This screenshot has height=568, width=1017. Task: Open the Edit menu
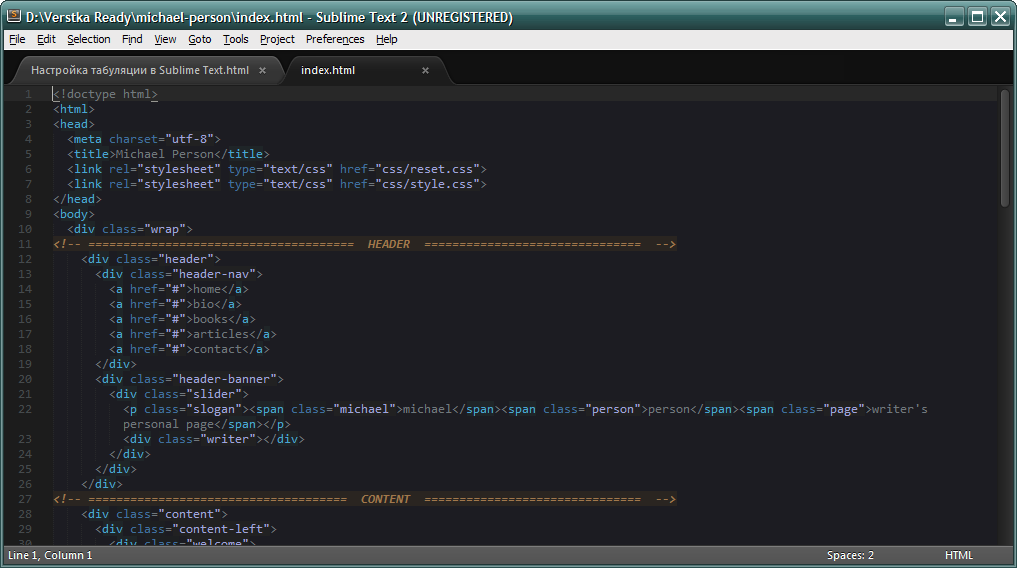pos(46,39)
